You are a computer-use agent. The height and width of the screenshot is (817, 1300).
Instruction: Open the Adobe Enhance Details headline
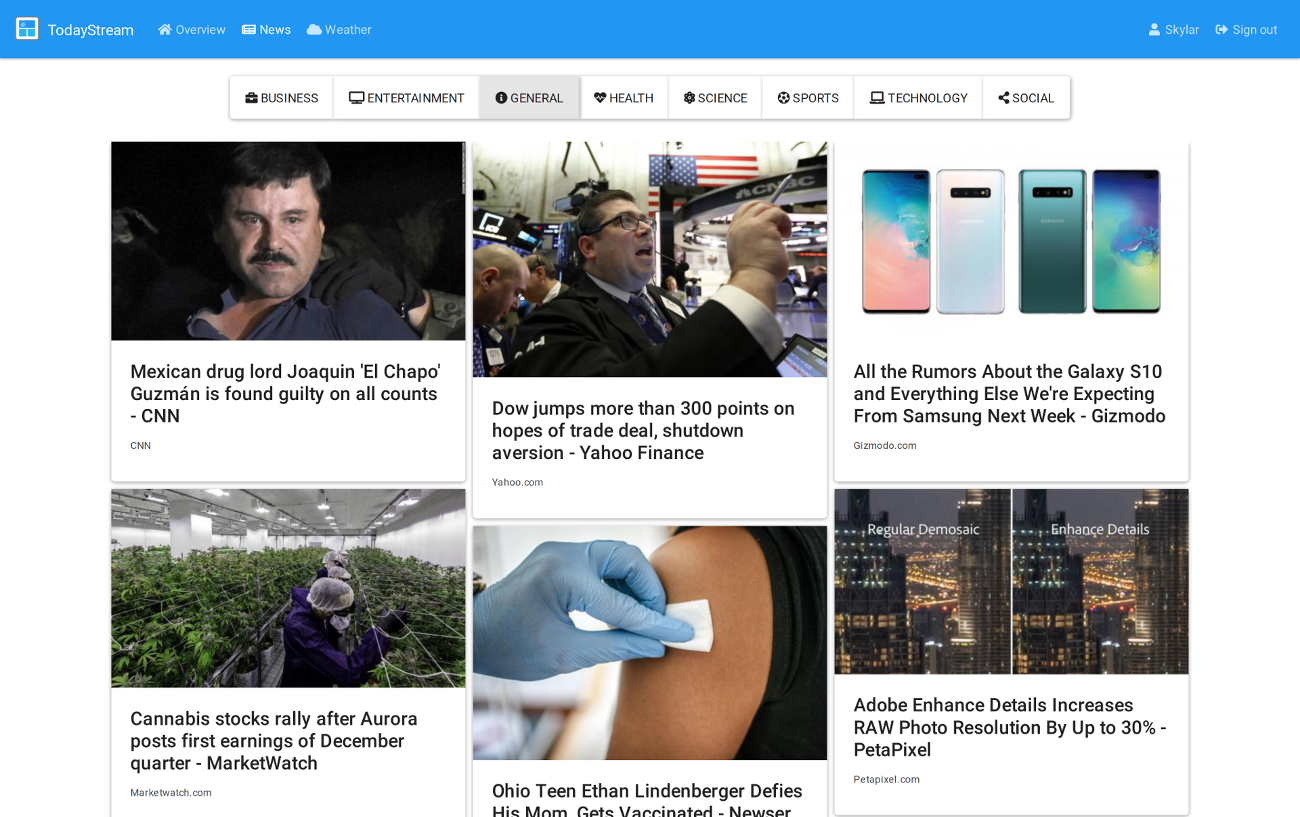coord(1010,728)
